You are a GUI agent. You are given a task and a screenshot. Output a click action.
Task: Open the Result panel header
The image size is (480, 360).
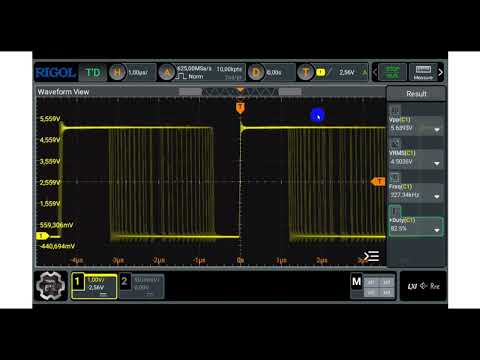pos(416,94)
